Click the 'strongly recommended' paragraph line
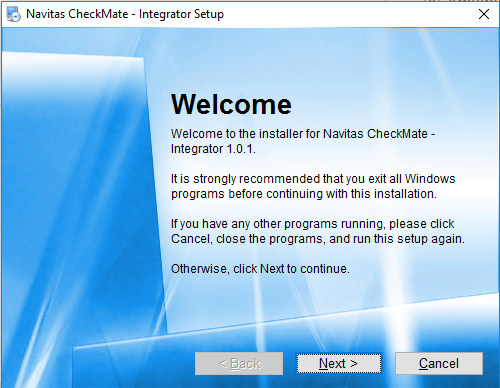Image resolution: width=500 pixels, height=388 pixels. point(313,179)
